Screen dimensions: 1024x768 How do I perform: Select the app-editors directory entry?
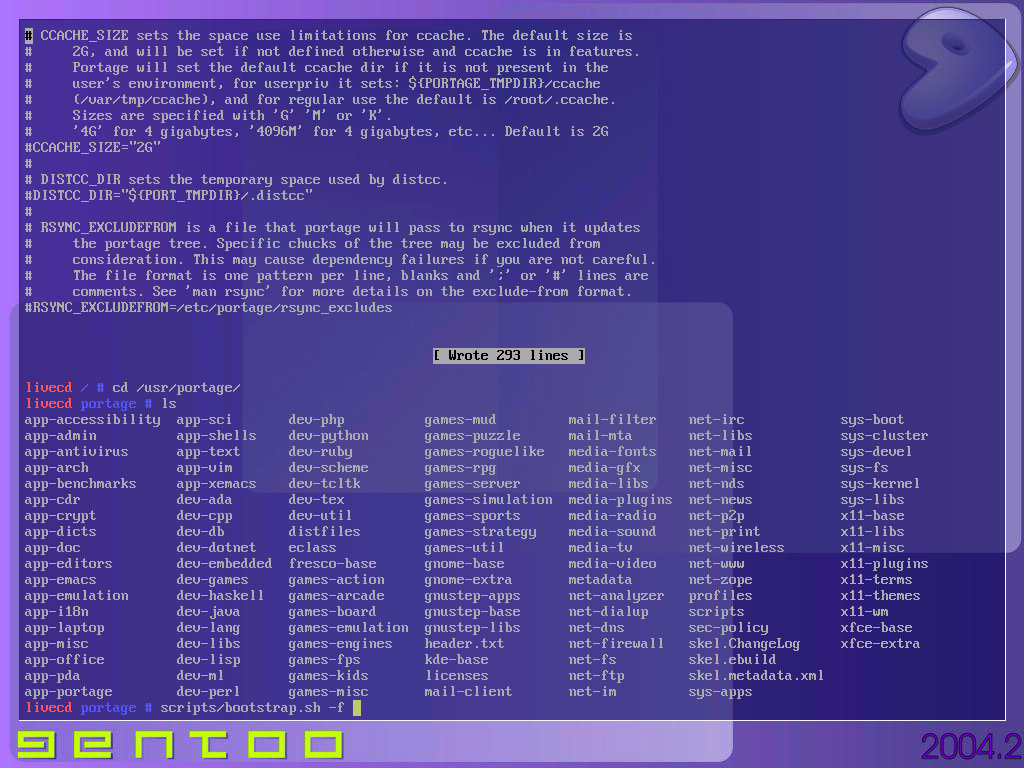[69, 564]
